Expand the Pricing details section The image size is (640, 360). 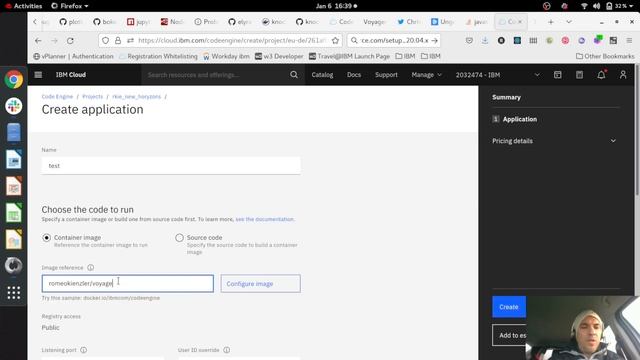554,141
